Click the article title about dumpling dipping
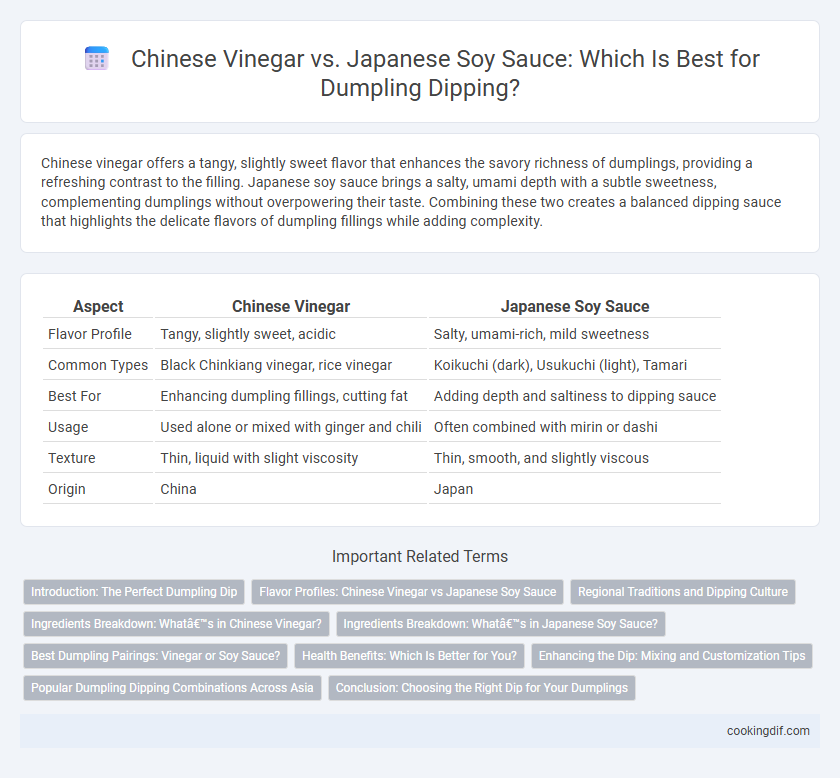Viewport: 840px width, 778px height. point(445,73)
